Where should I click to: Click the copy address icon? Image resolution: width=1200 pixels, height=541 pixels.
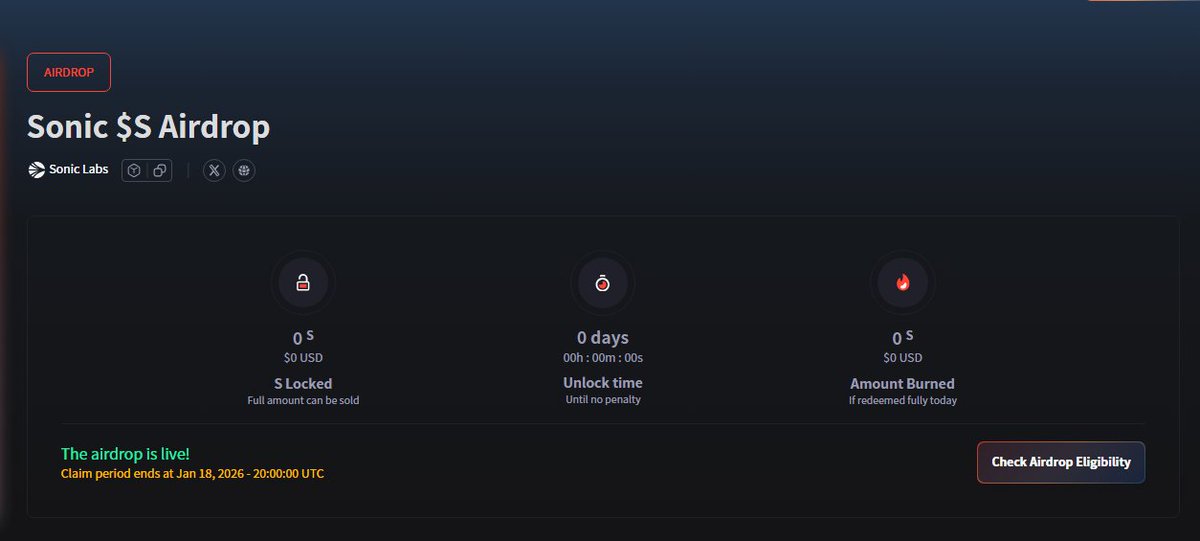tap(160, 170)
